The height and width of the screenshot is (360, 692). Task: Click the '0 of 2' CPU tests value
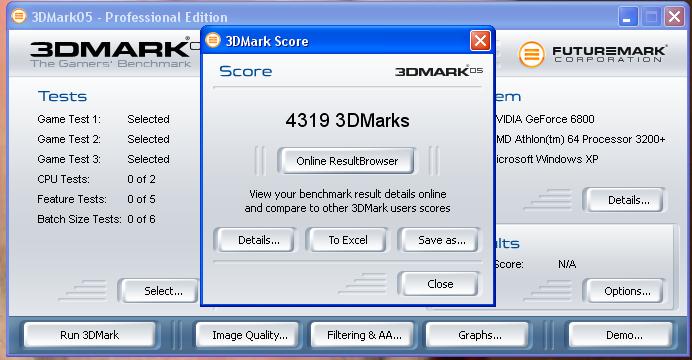[141, 179]
